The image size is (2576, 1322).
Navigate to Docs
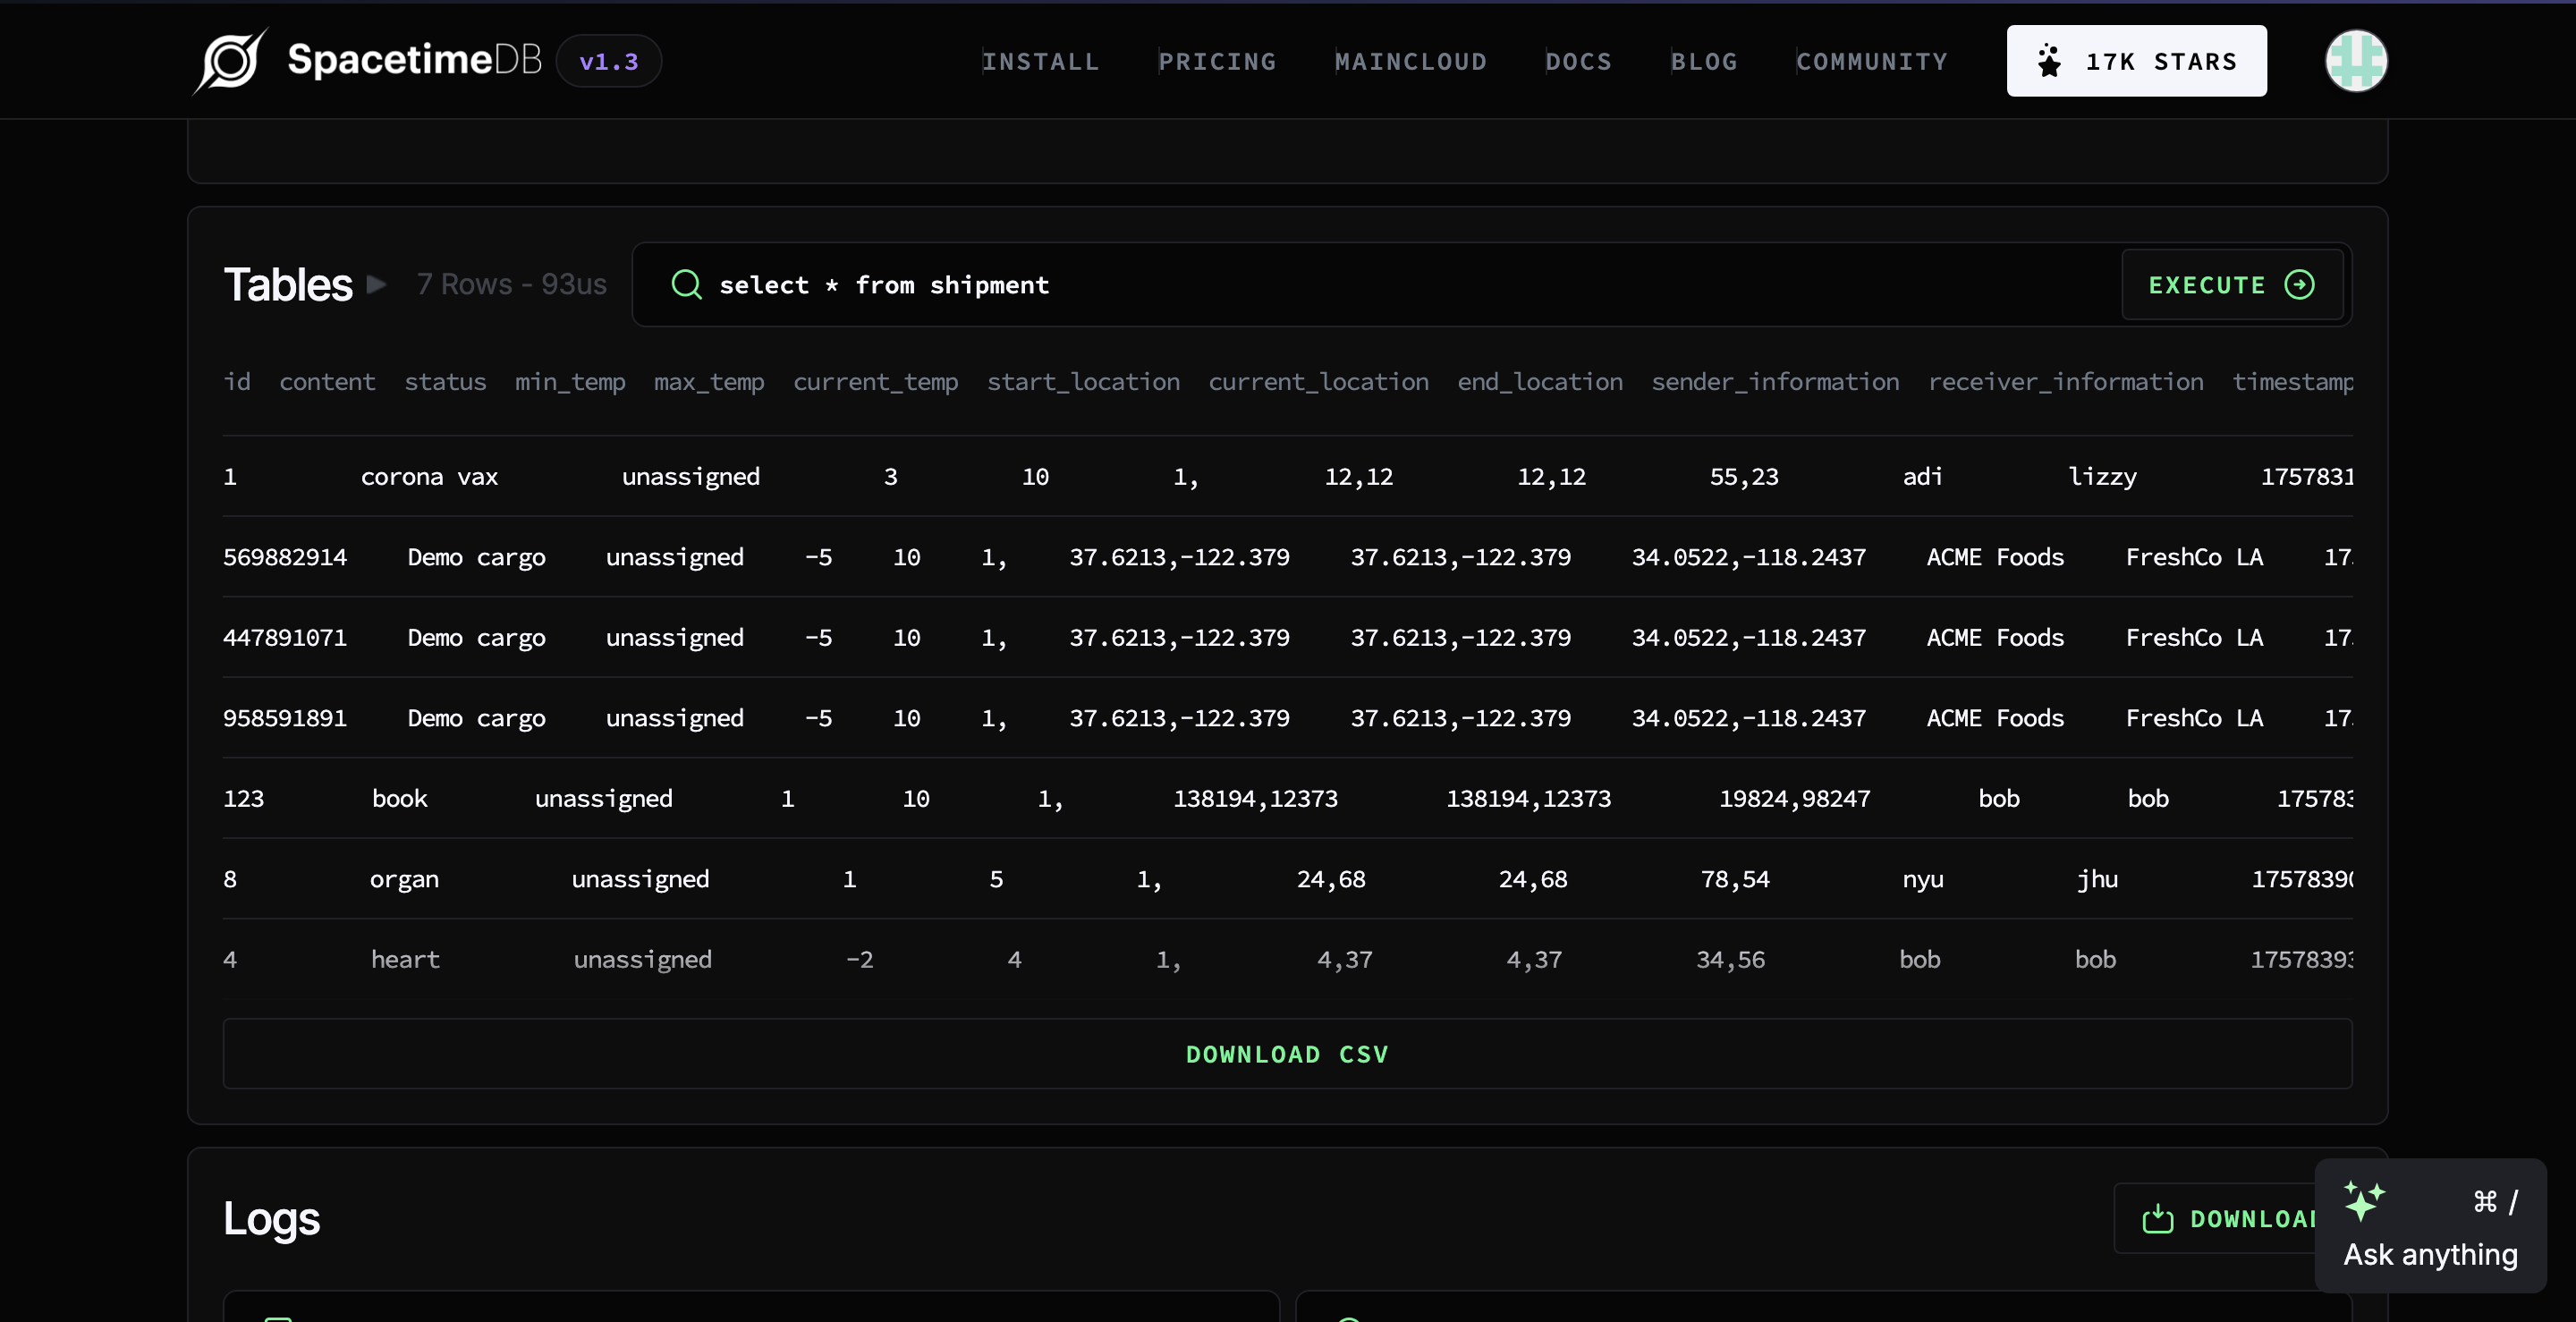click(x=1578, y=61)
